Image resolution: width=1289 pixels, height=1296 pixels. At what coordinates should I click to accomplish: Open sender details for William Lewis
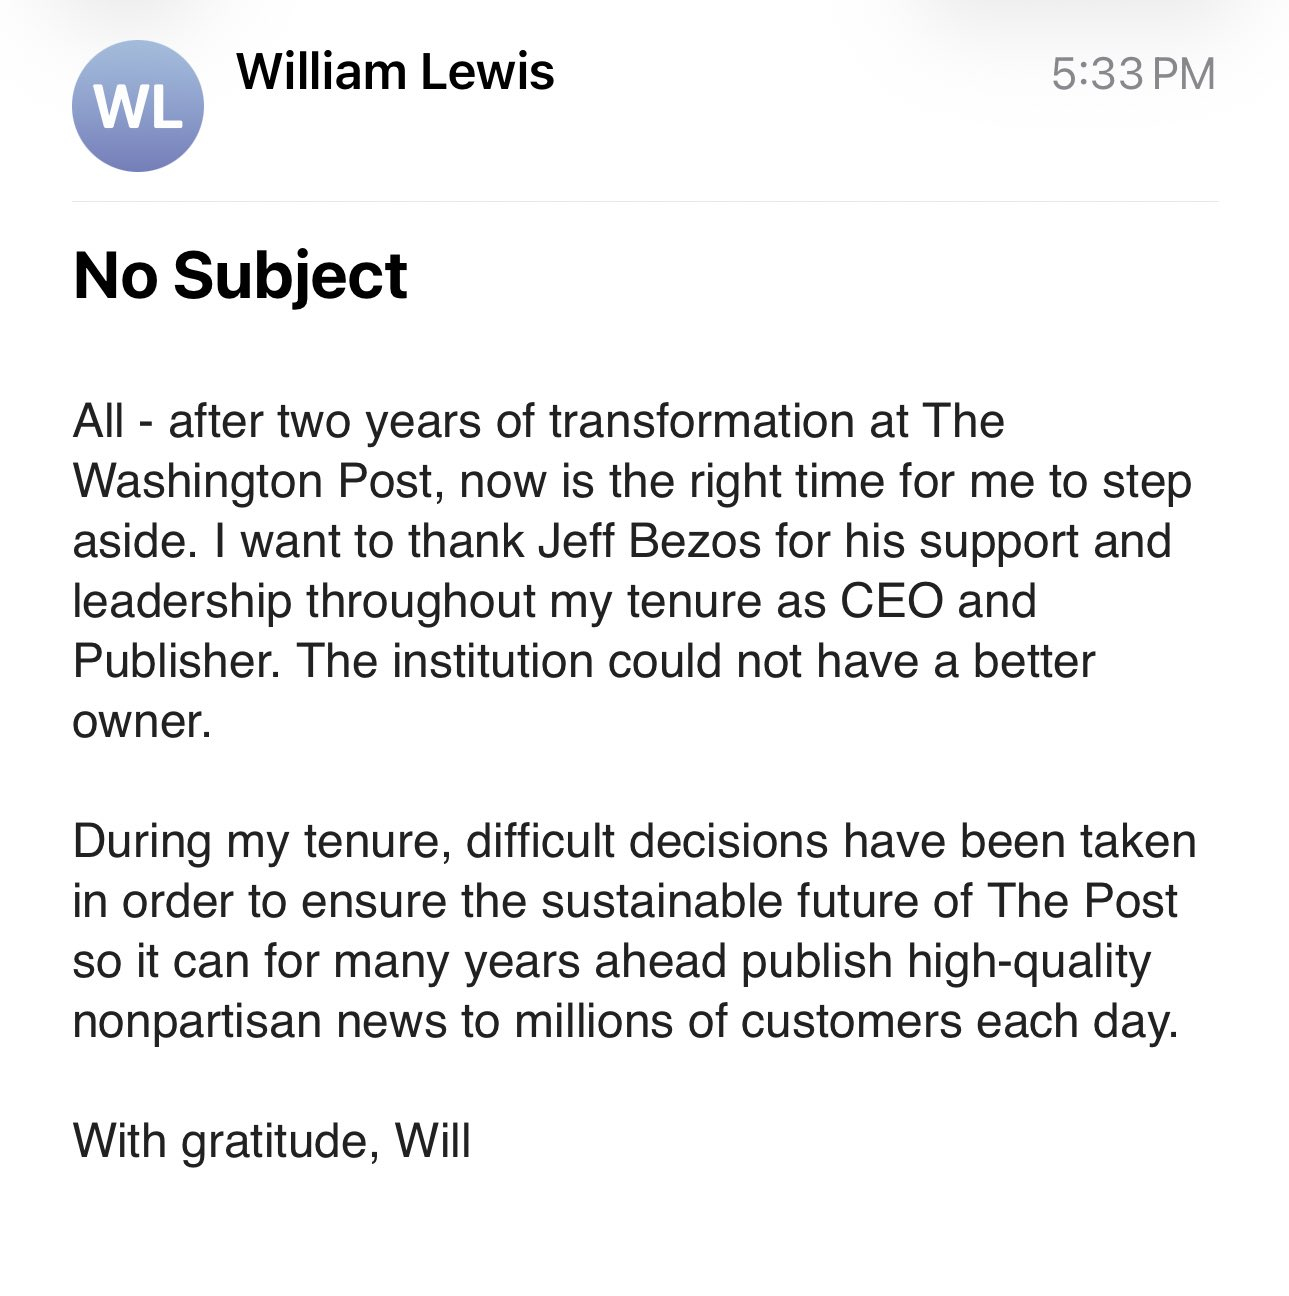pyautogui.click(x=395, y=72)
